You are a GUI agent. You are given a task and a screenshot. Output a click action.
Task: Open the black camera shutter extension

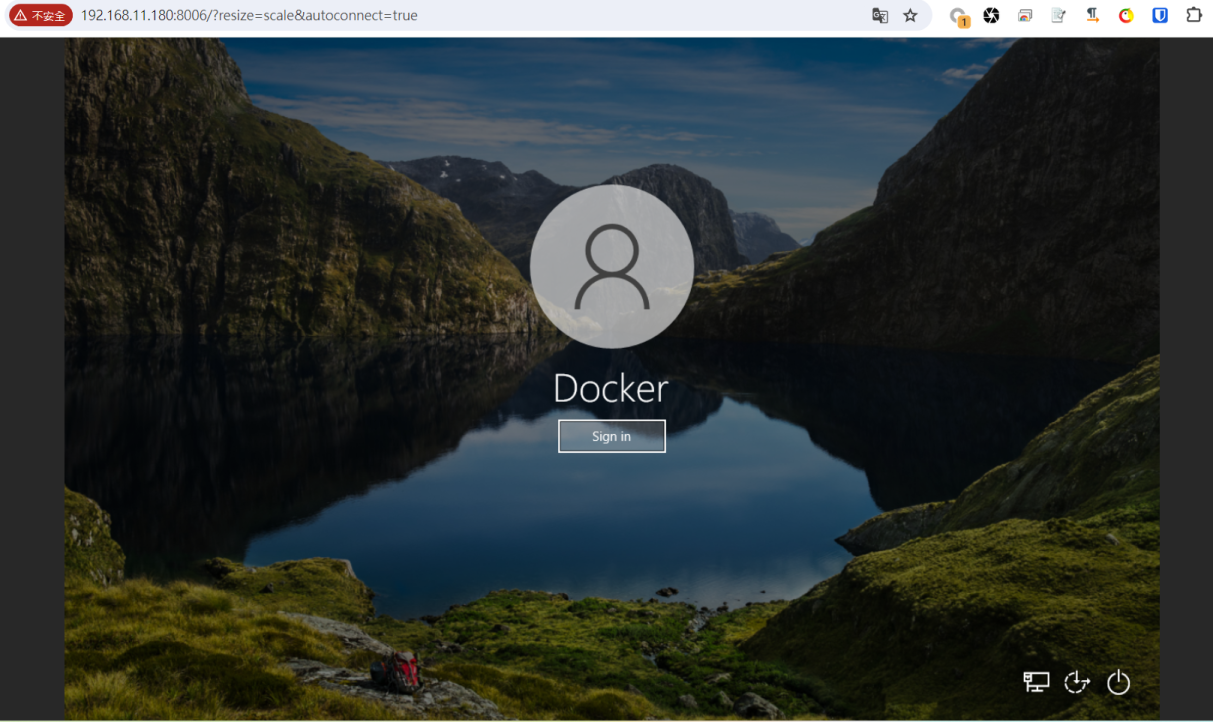(991, 16)
